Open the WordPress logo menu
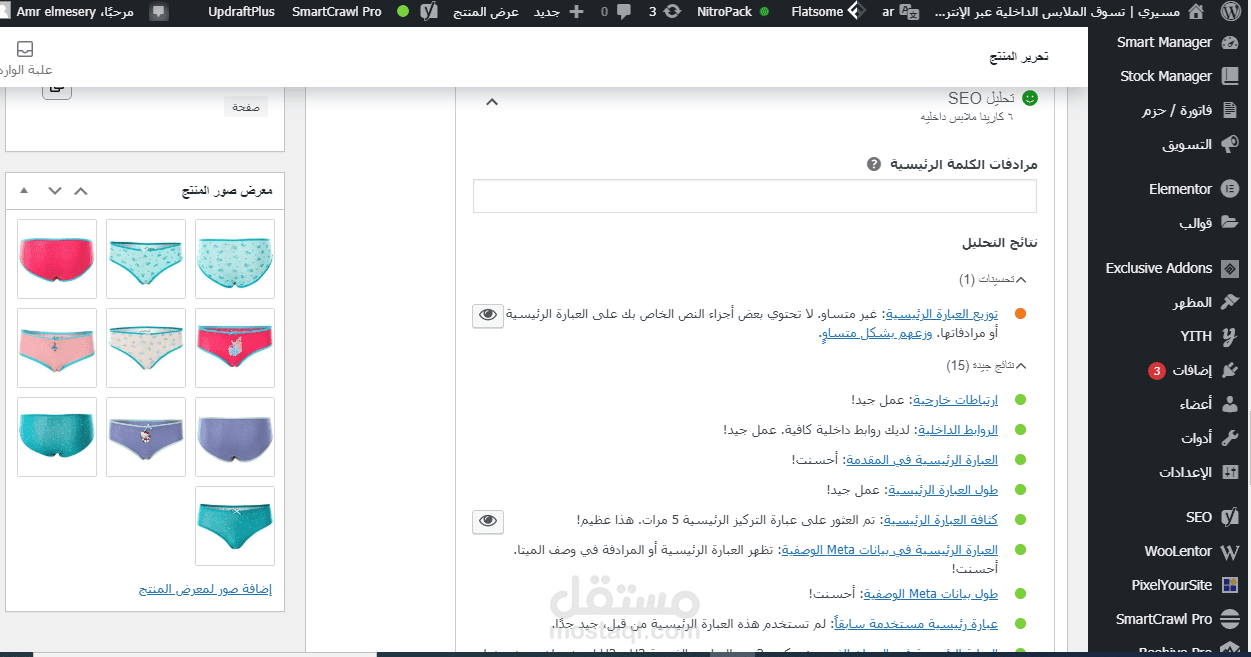The width and height of the screenshot is (1251, 657). [1231, 13]
